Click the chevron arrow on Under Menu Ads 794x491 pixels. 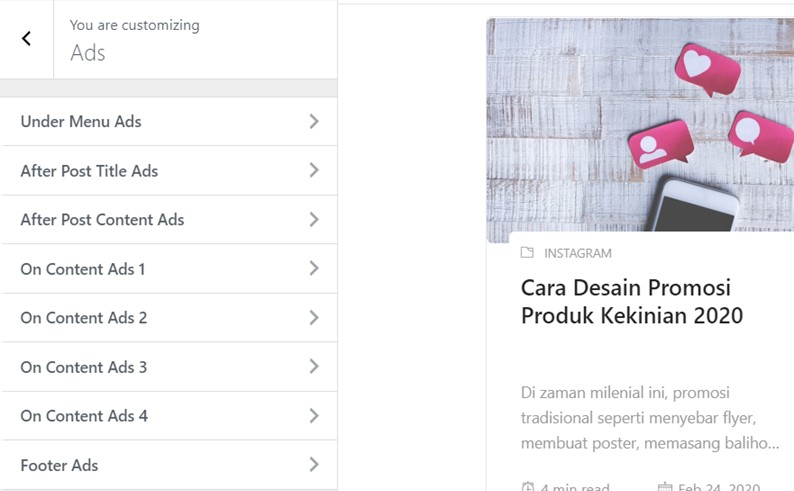tap(314, 121)
